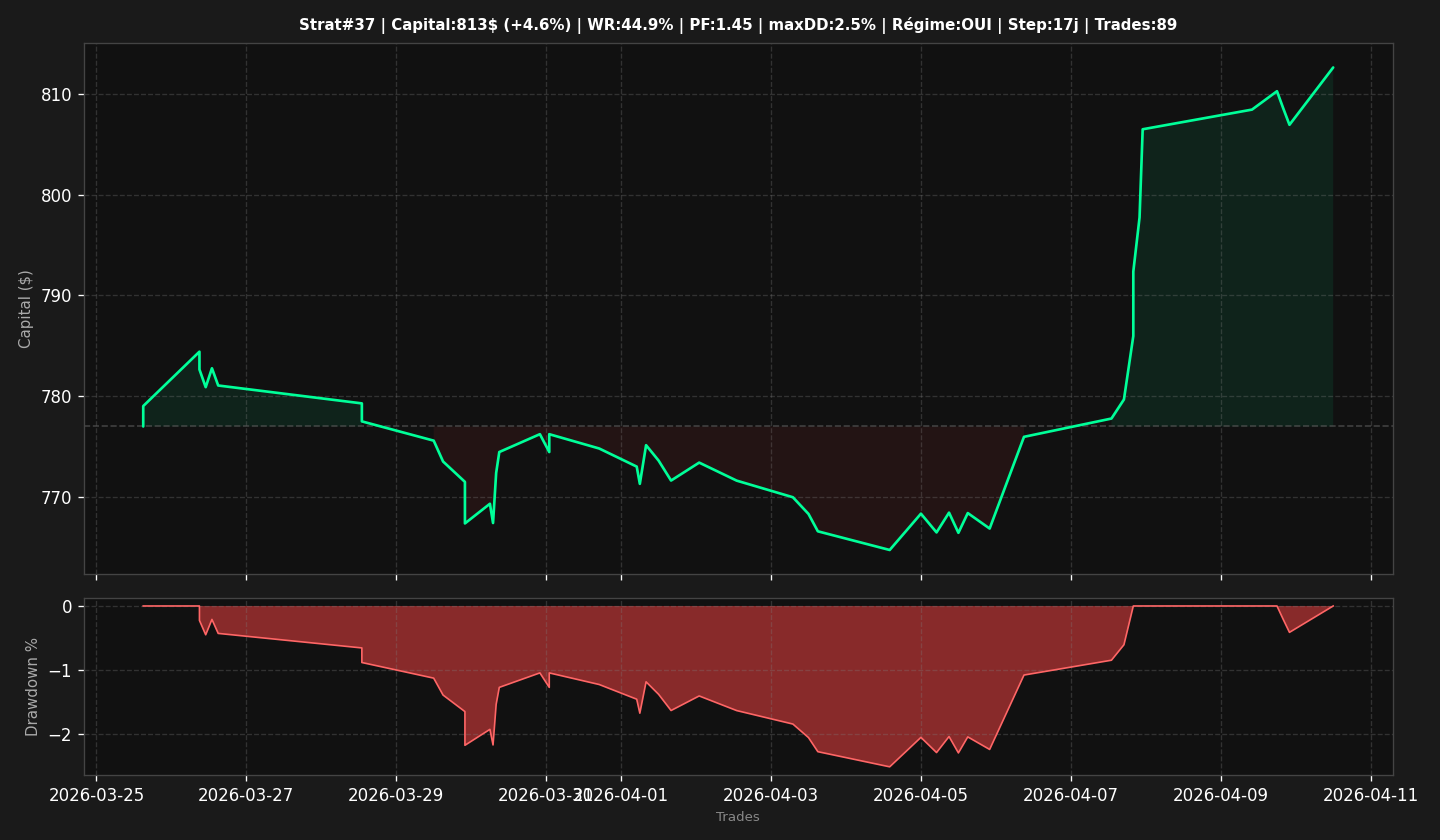Click the −2 tick on the drawdown axis
The image size is (1440, 840).
point(60,735)
